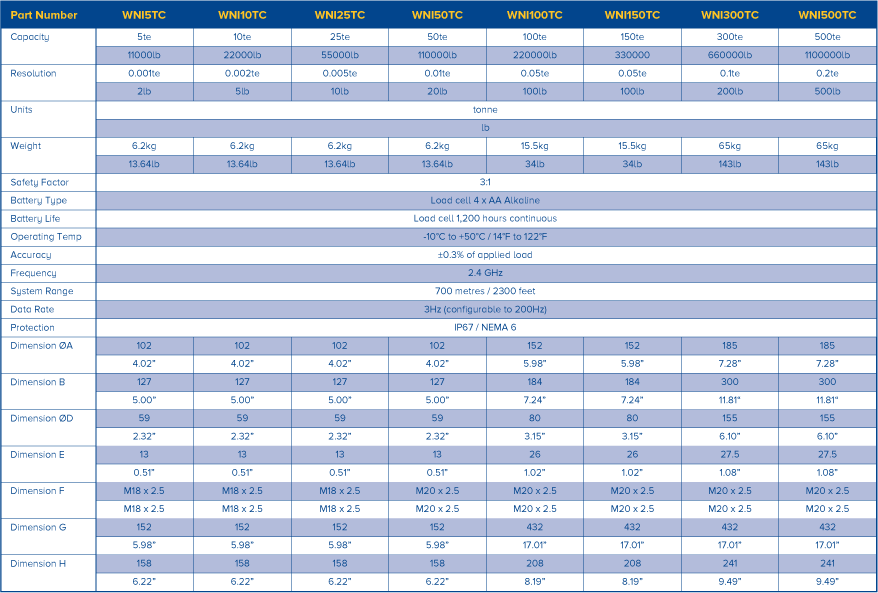878x593 pixels.
Task: Click the WNI500TC part number header
Action: (x=828, y=15)
